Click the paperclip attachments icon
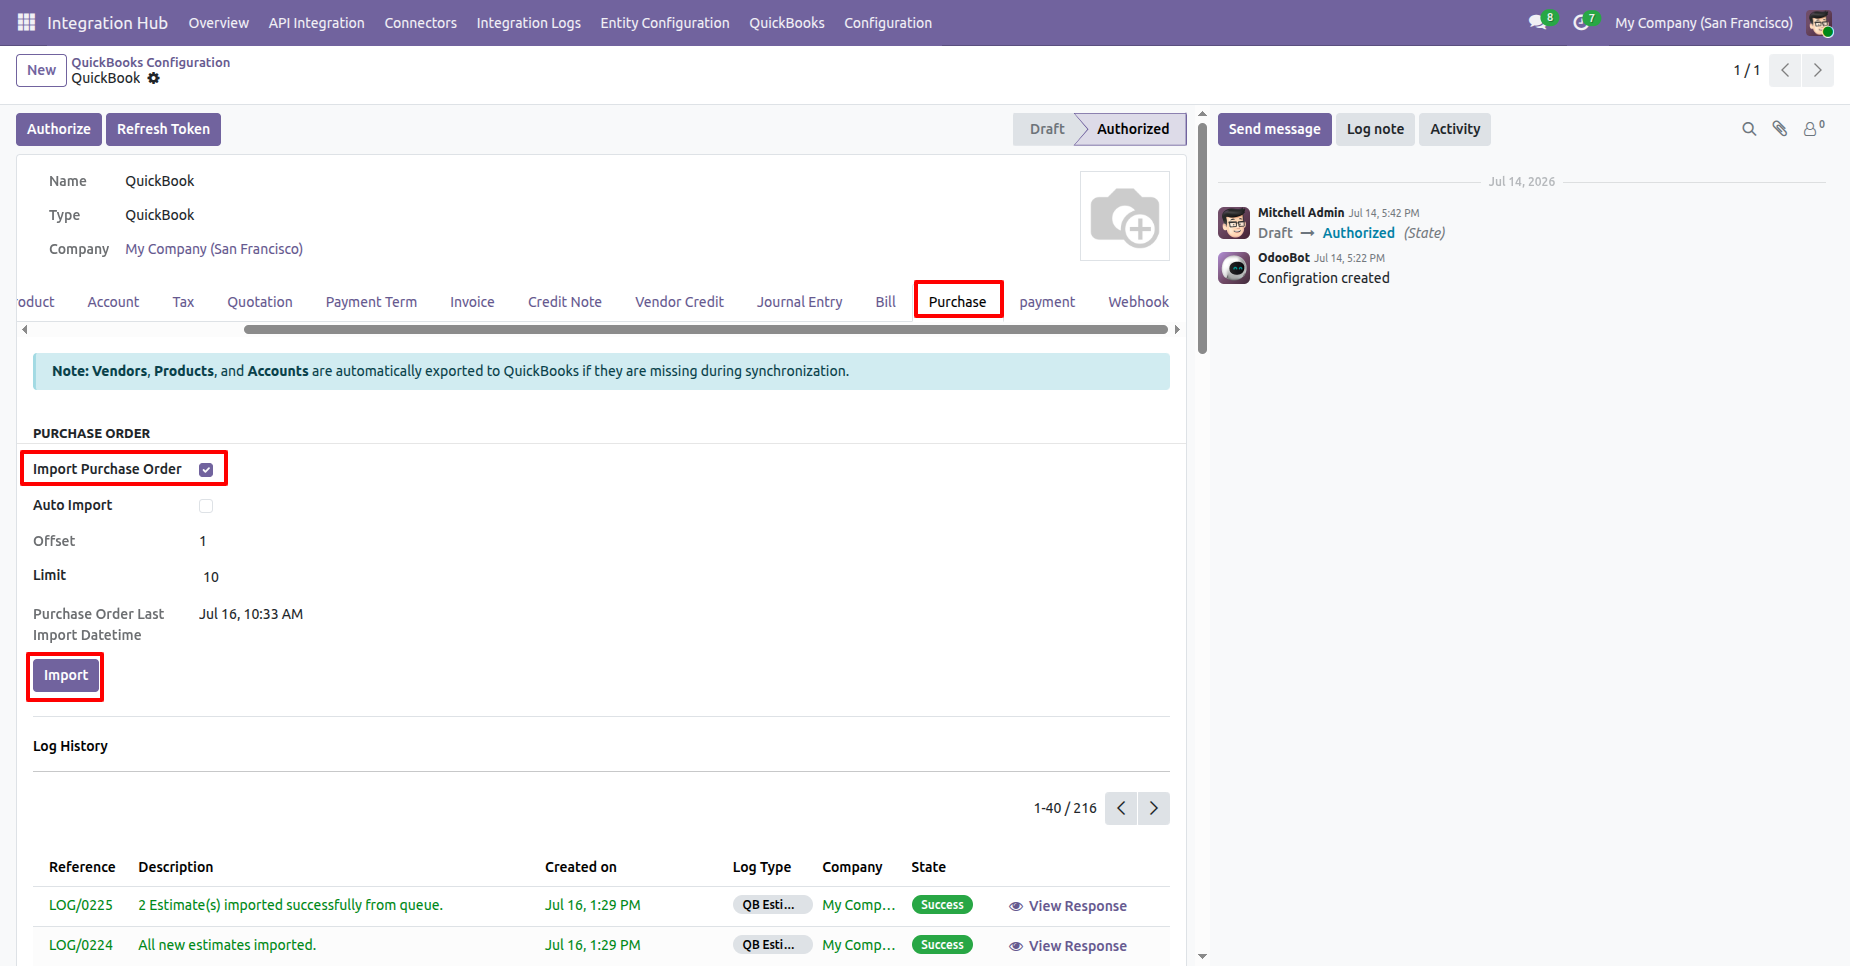This screenshot has height=966, width=1850. coord(1780,129)
